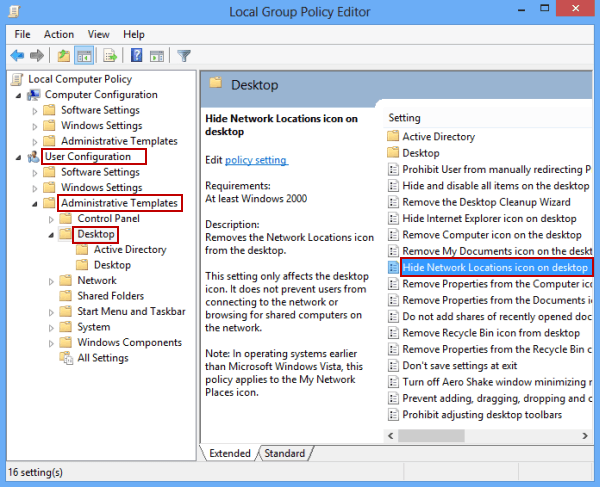
Task: Close the Local Group Policy Editor window
Action: click(x=575, y=8)
